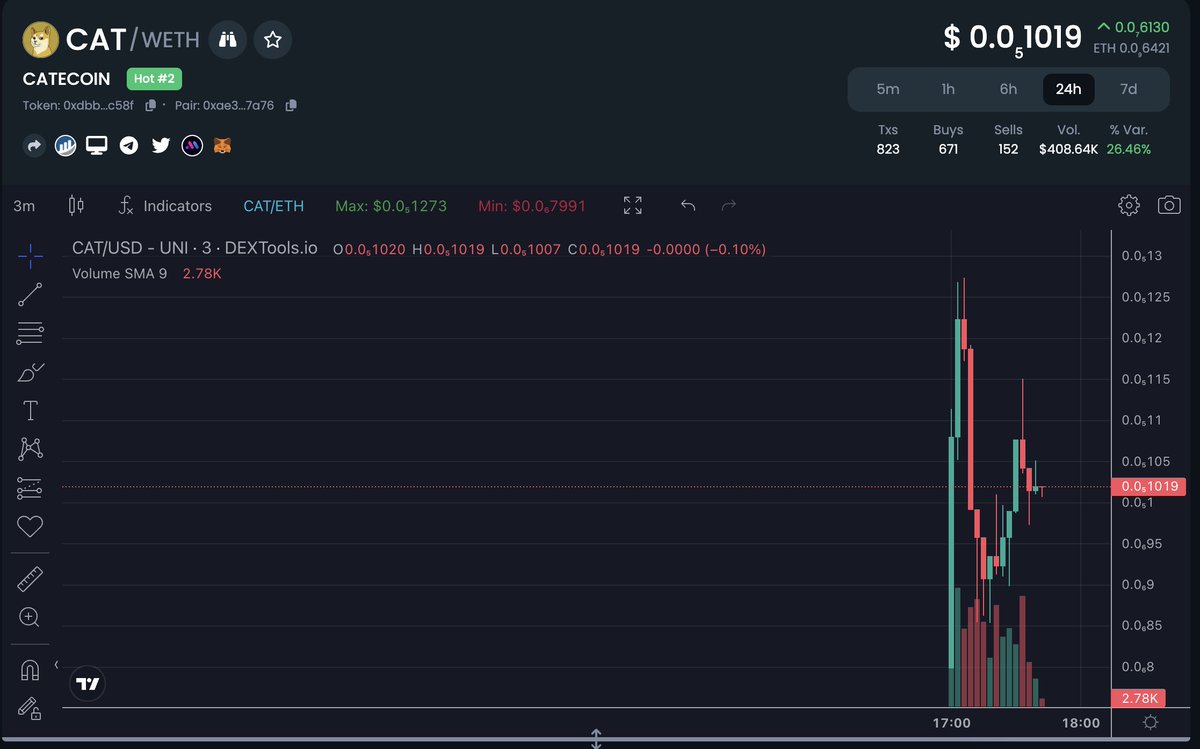Toggle fullscreen chart mode
This screenshot has width=1200, height=749.
(x=633, y=206)
